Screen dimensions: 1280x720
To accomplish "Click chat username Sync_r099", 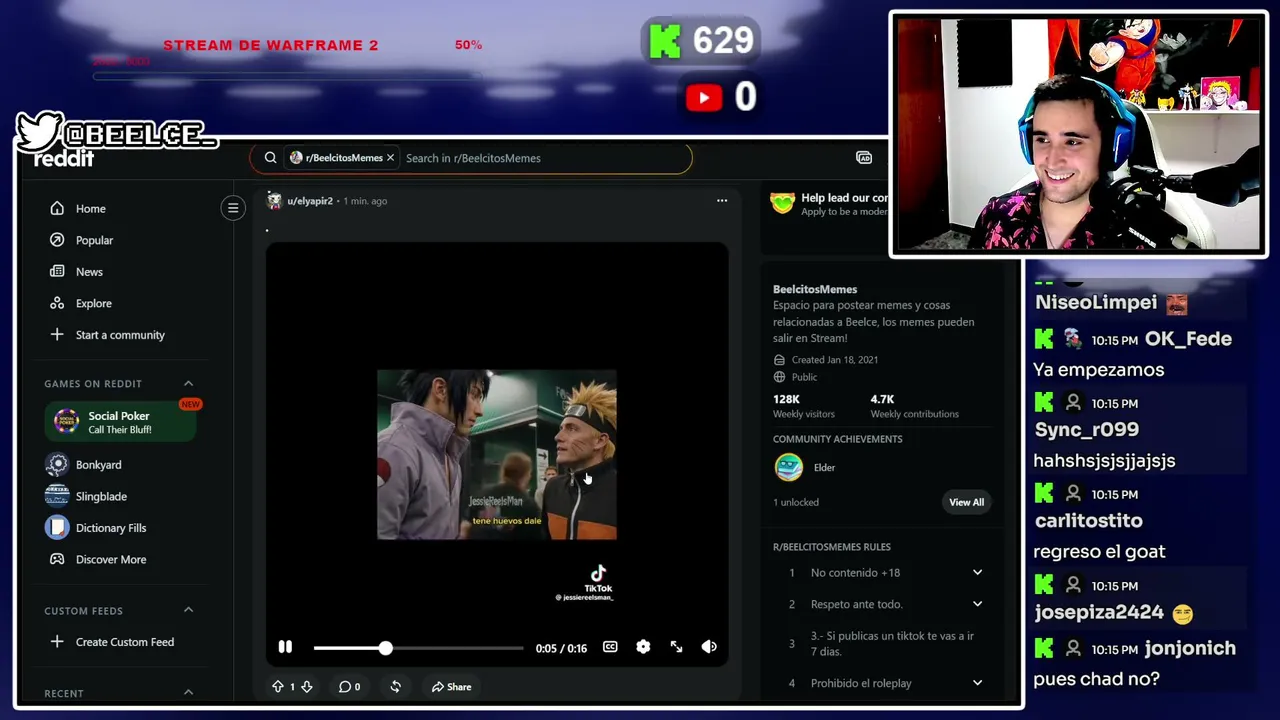I will [1087, 429].
